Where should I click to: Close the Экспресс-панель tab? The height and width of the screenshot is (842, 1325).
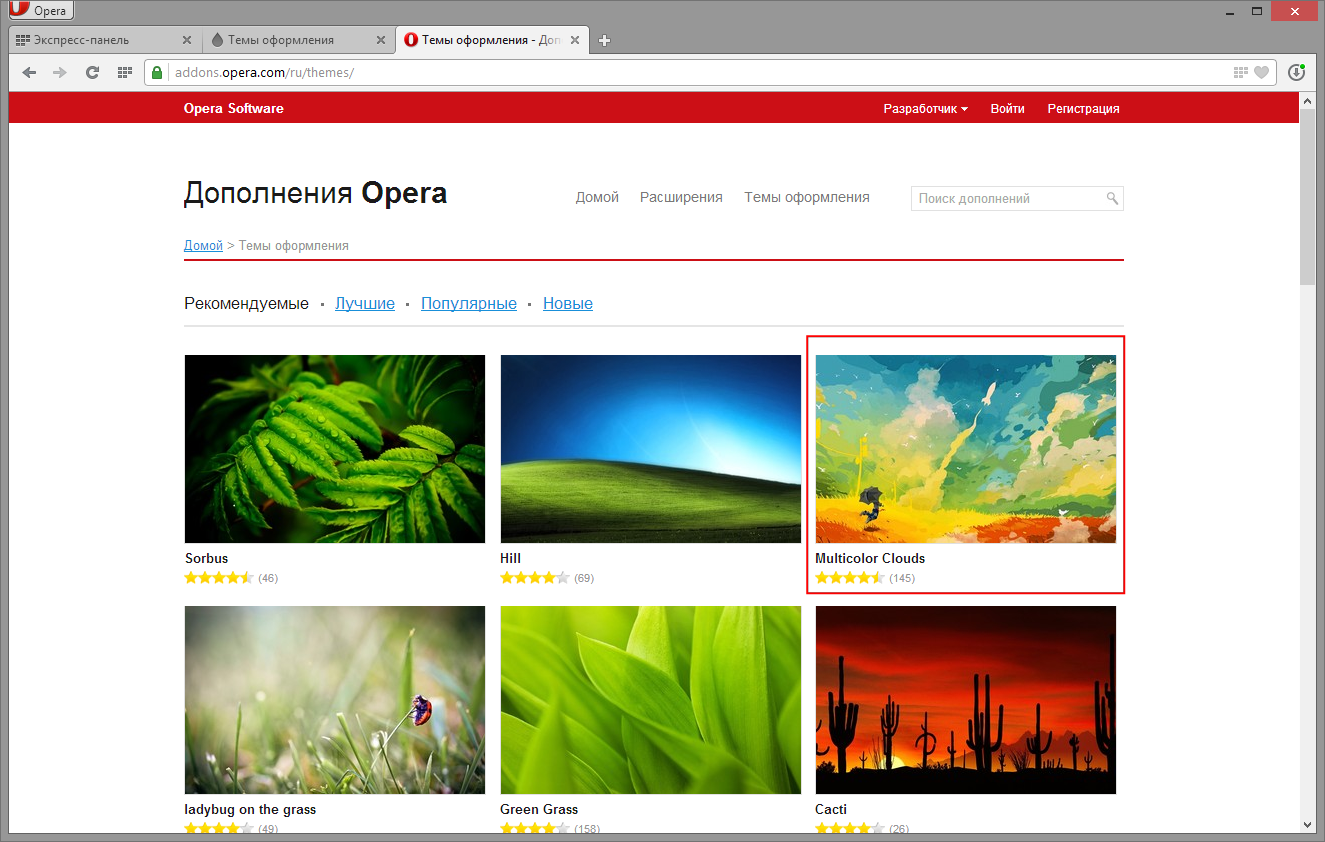point(187,40)
